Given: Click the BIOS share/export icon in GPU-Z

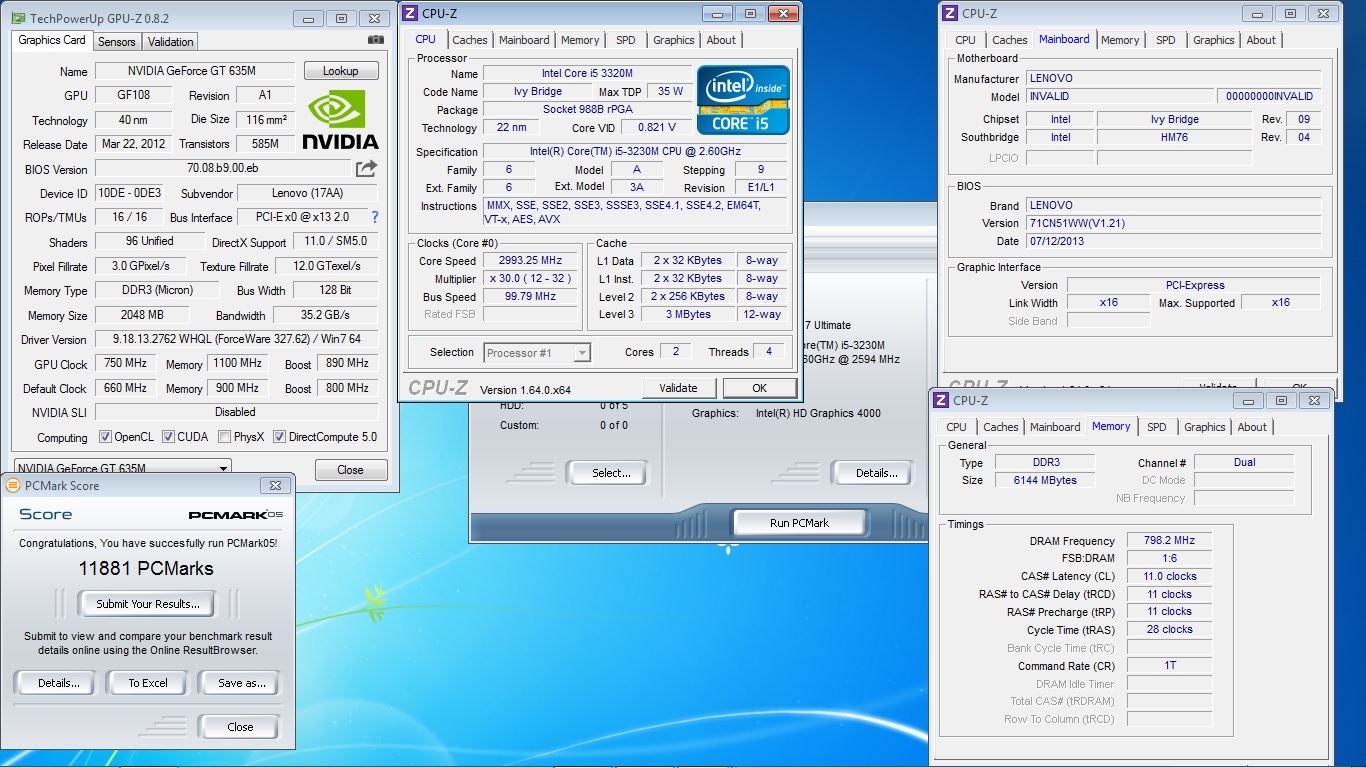Looking at the screenshot, I should pyautogui.click(x=366, y=169).
